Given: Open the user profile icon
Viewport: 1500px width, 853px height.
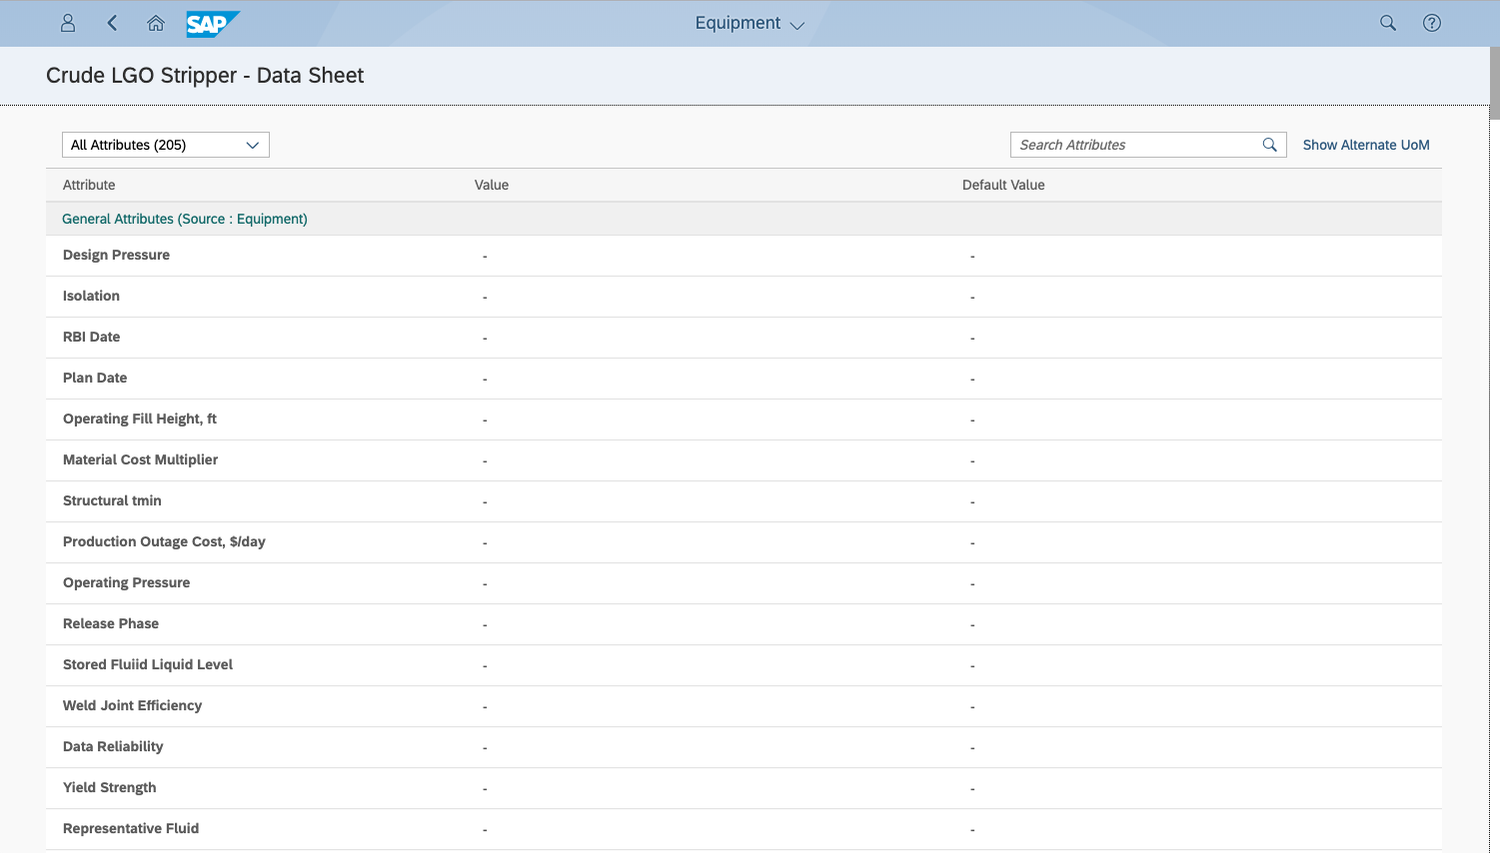Looking at the screenshot, I should click(x=67, y=22).
